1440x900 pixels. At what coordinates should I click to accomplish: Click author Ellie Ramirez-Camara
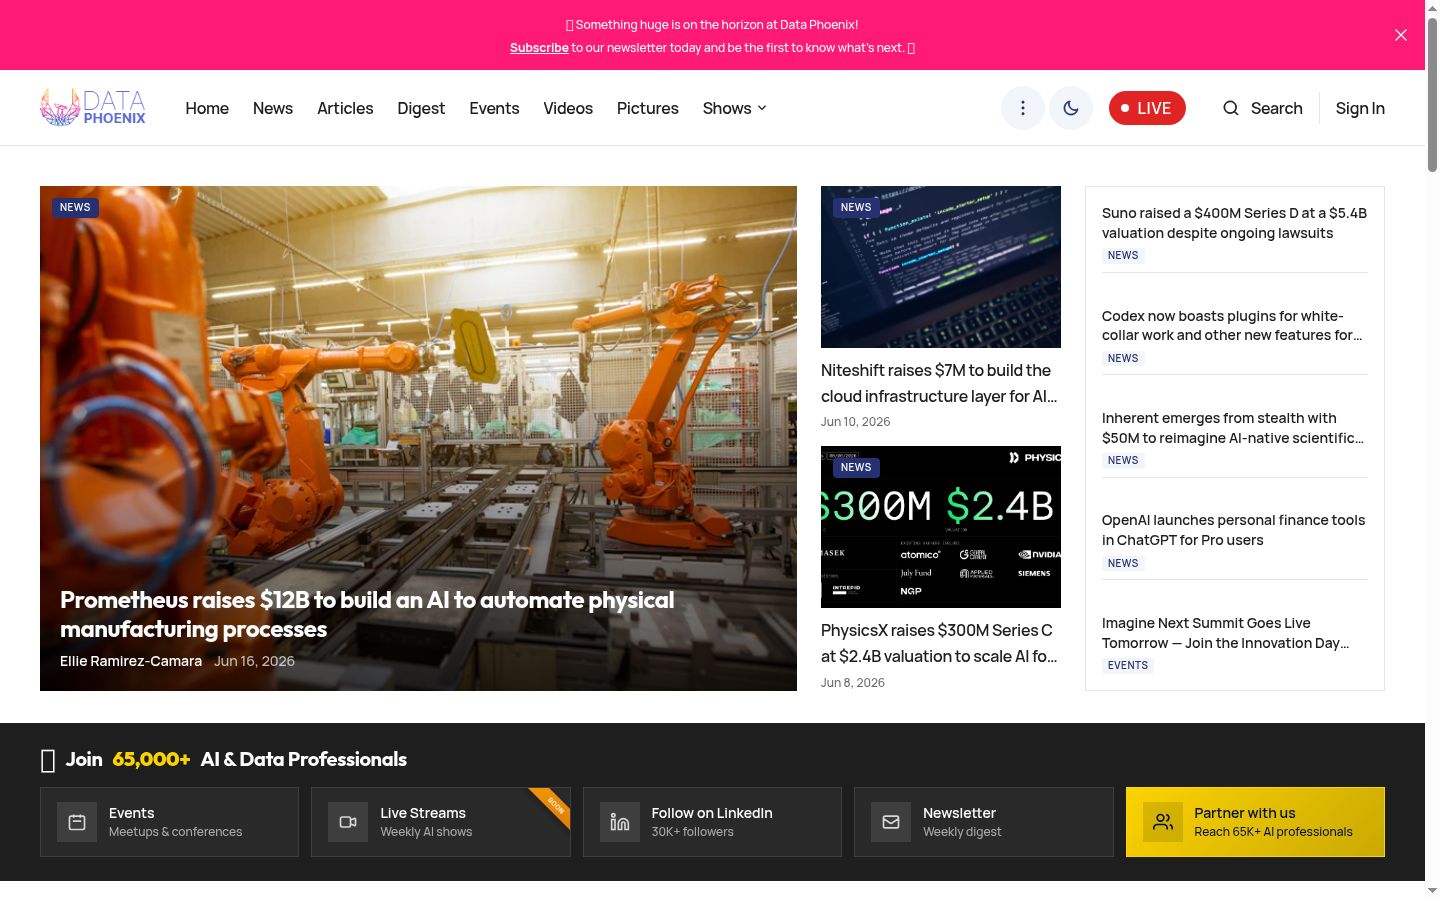[131, 661]
